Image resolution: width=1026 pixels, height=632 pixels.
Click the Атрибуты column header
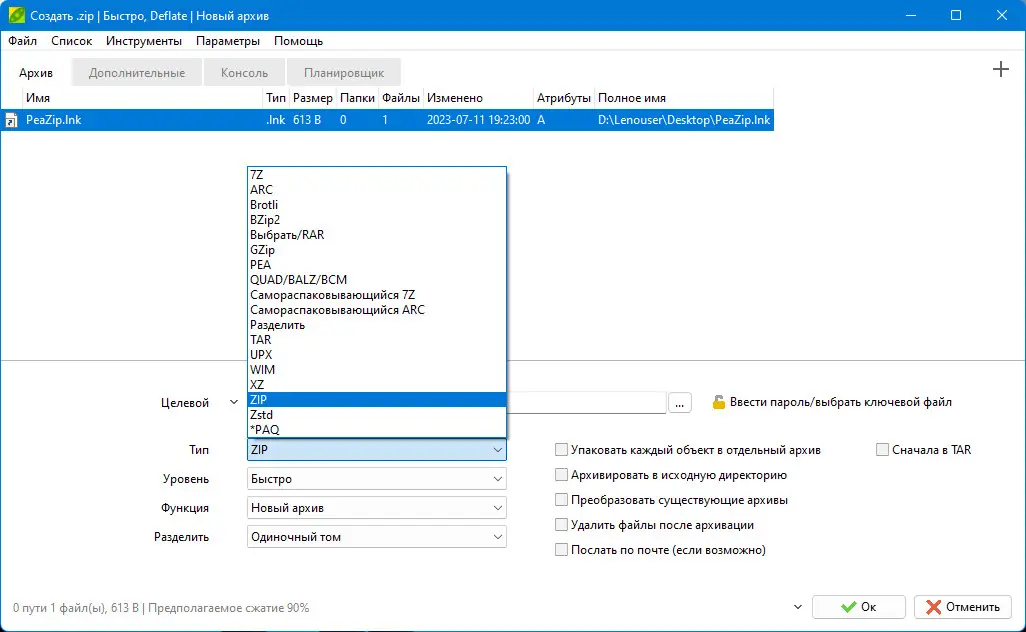click(564, 98)
